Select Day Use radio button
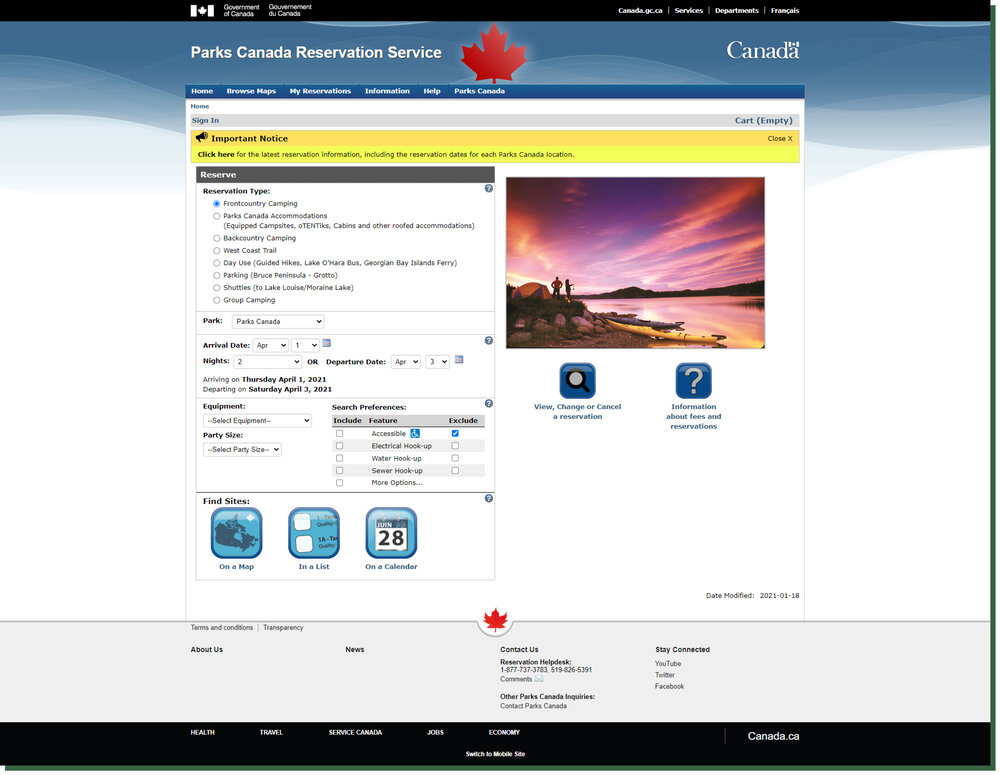The height and width of the screenshot is (775, 1000). 217,263
